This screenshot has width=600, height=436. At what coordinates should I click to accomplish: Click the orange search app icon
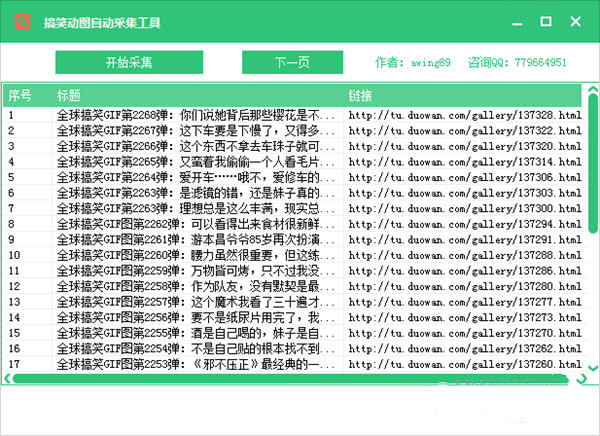pos(22,21)
